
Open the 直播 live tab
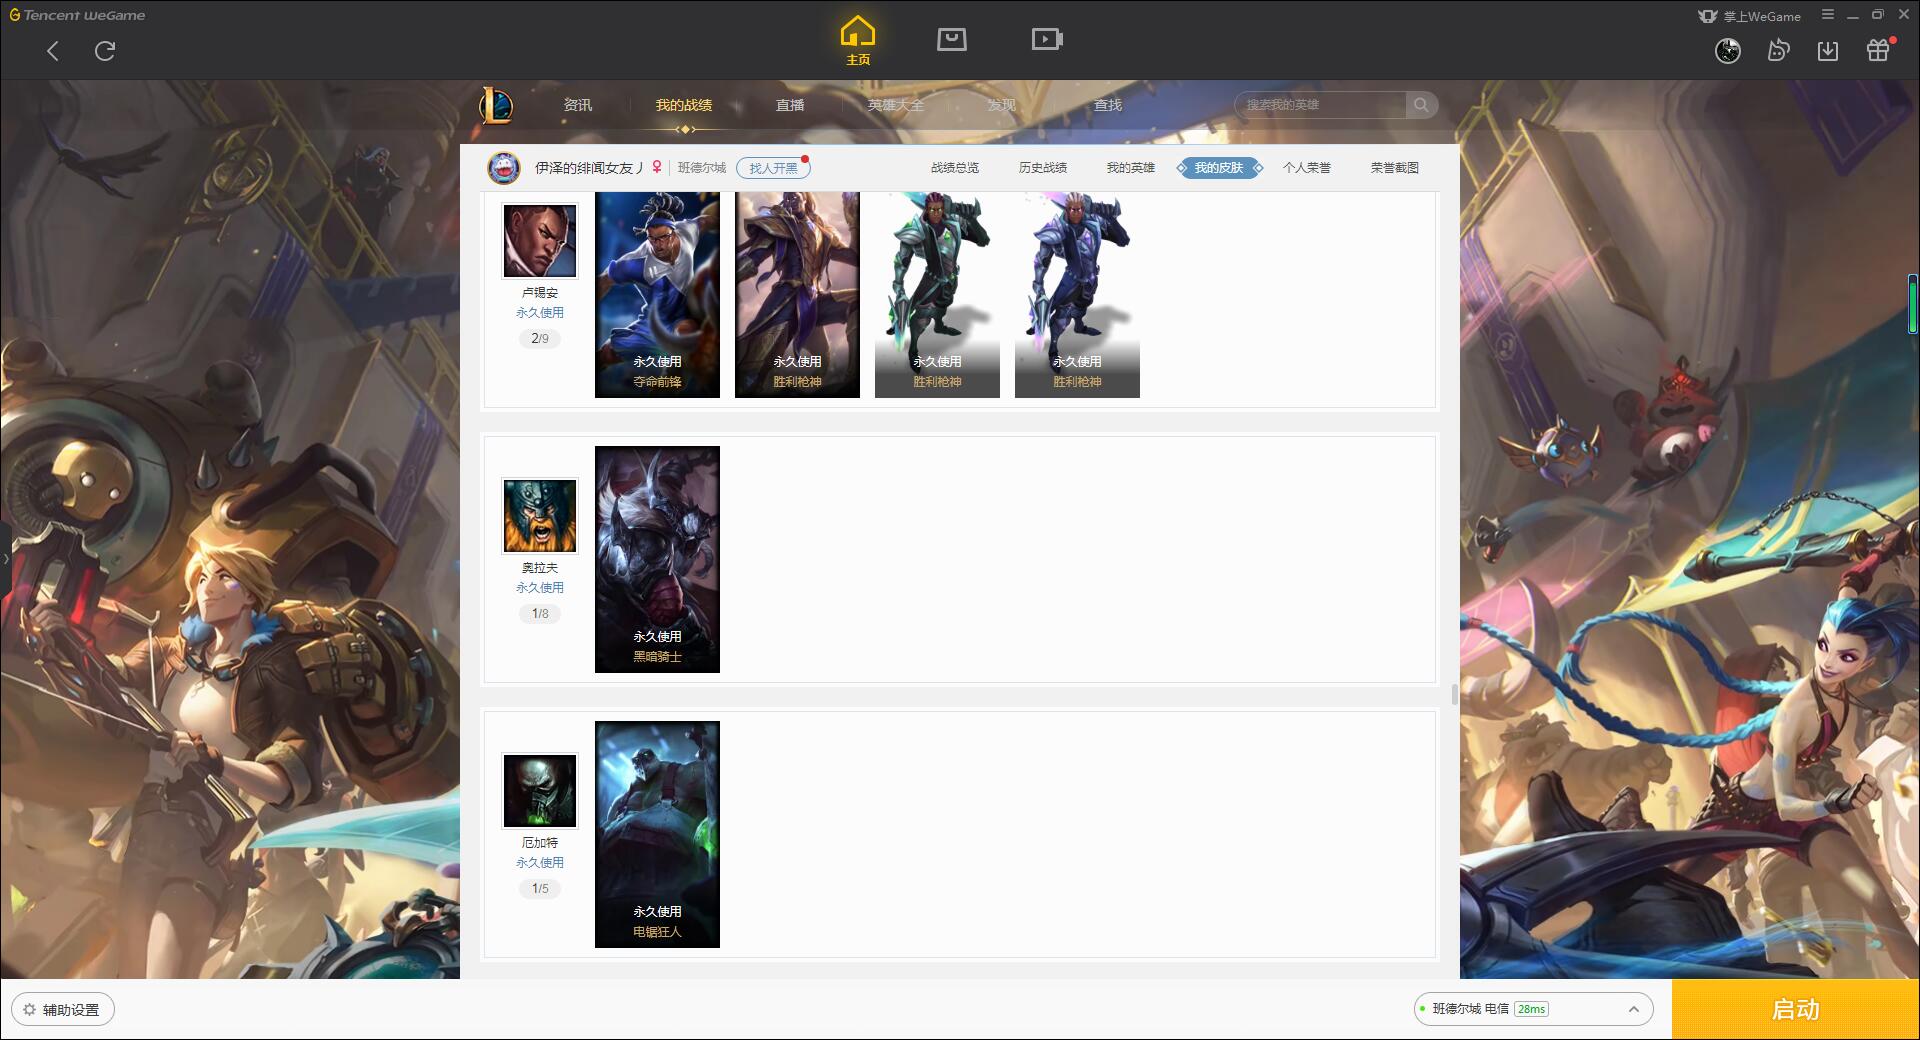click(790, 105)
